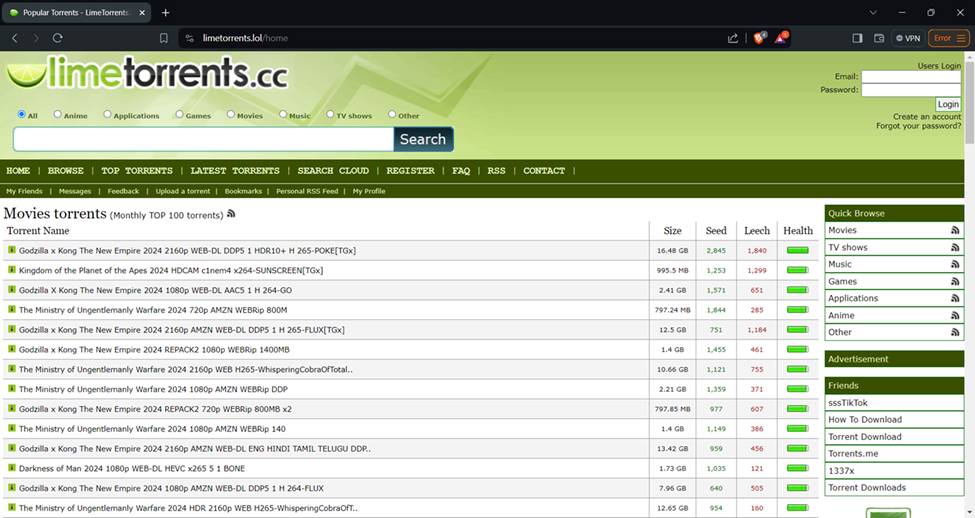This screenshot has width=975, height=518.
Task: Select the Movies search category radio button
Action: (231, 115)
